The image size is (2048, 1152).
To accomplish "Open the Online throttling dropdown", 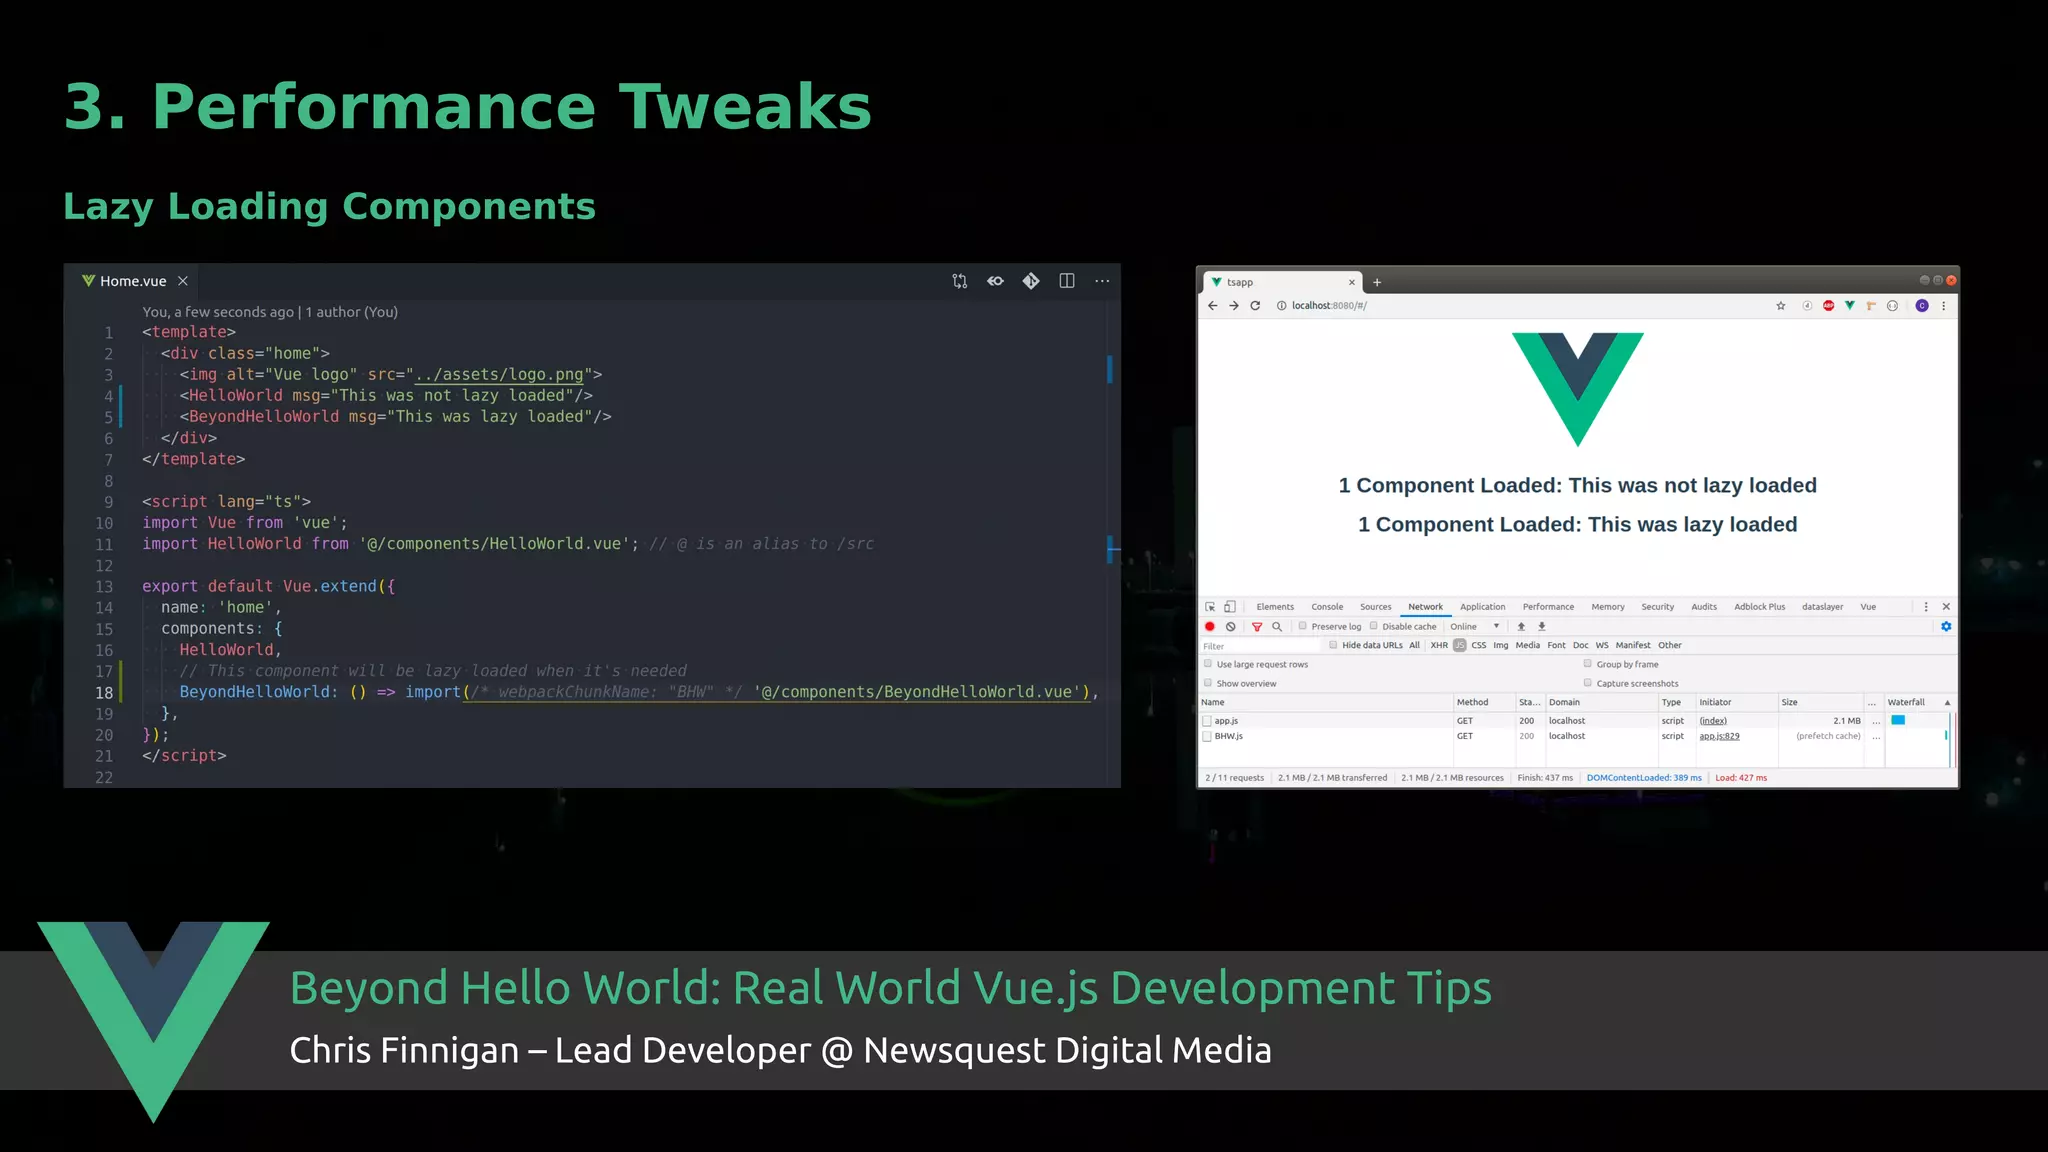I will click(x=1475, y=627).
